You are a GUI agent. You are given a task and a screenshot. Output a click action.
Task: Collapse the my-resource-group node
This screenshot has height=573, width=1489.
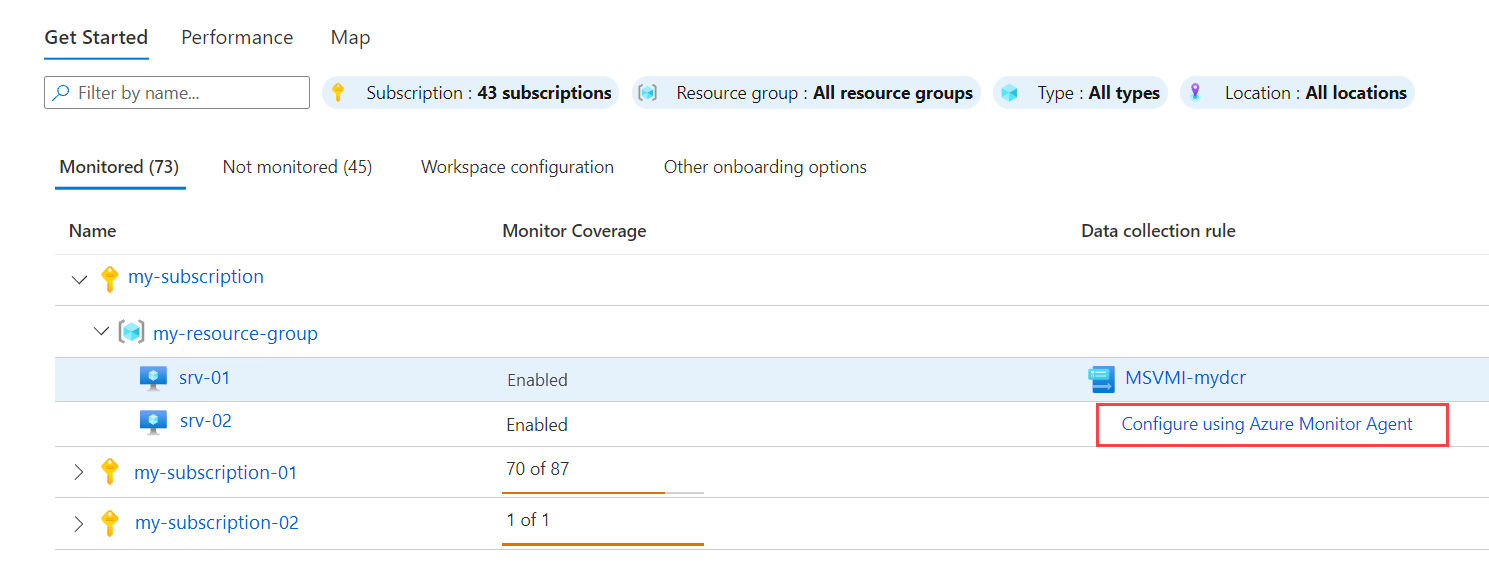tap(101, 331)
